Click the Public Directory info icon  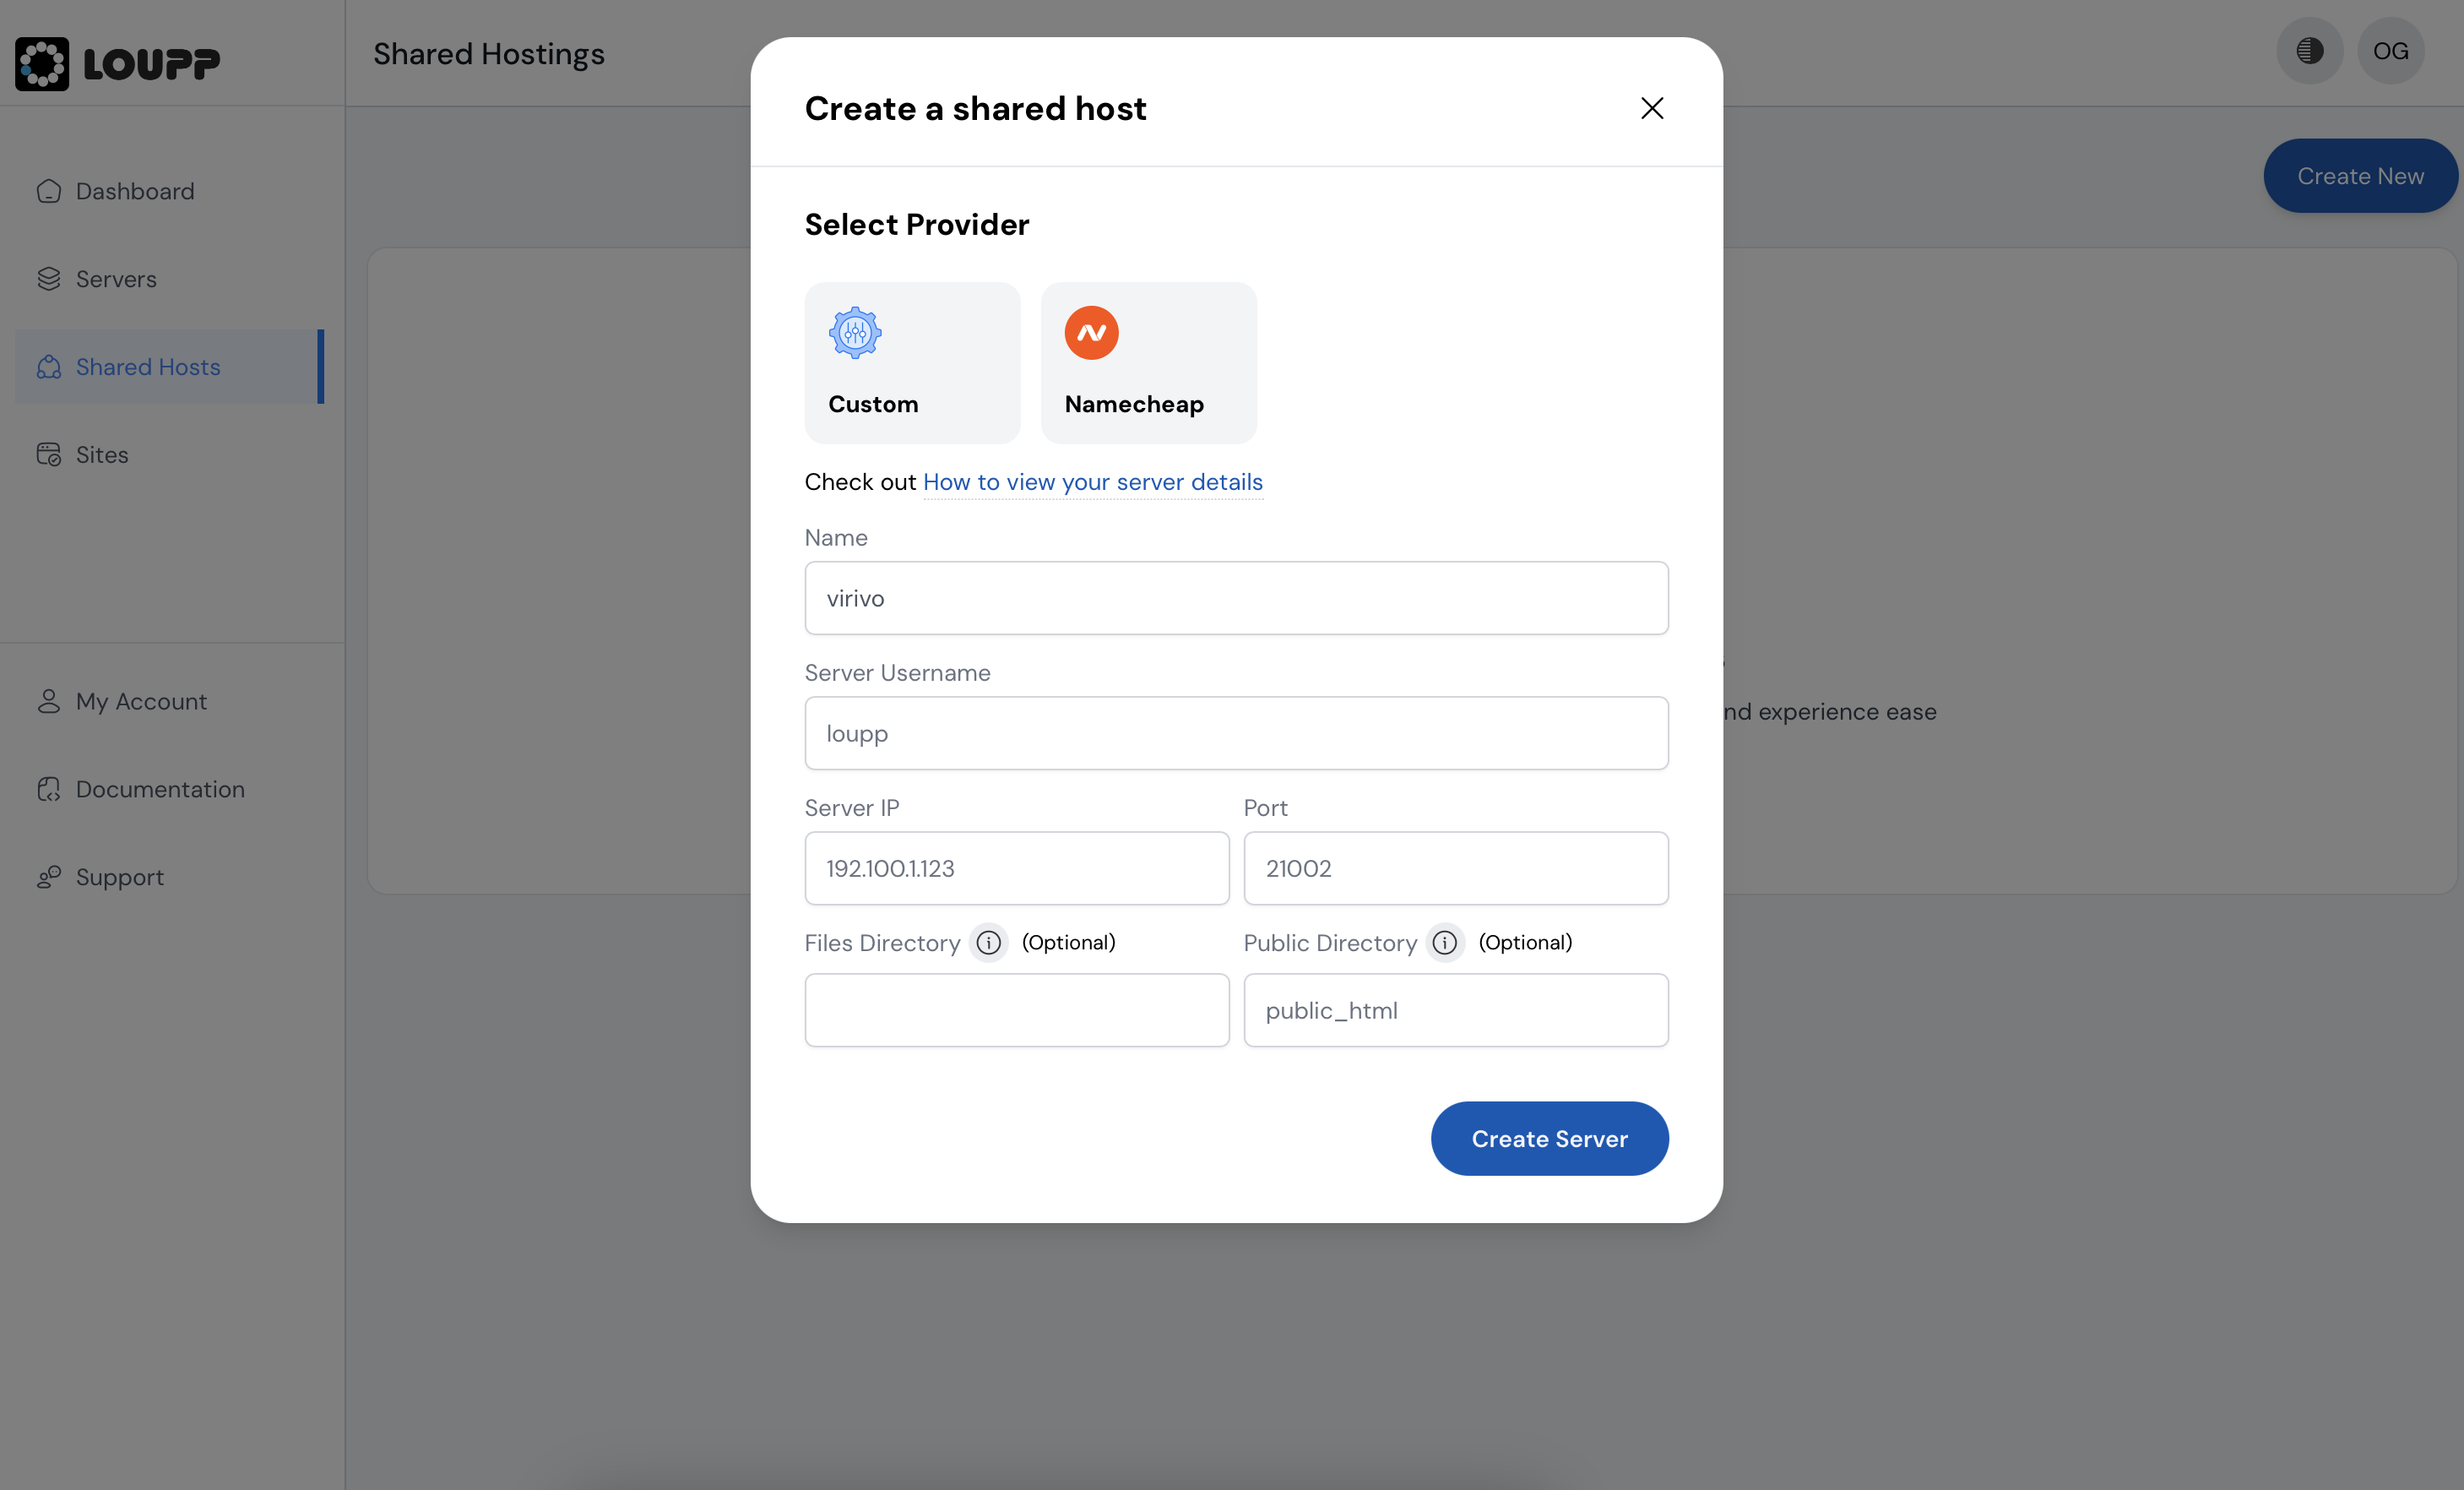[1445, 943]
